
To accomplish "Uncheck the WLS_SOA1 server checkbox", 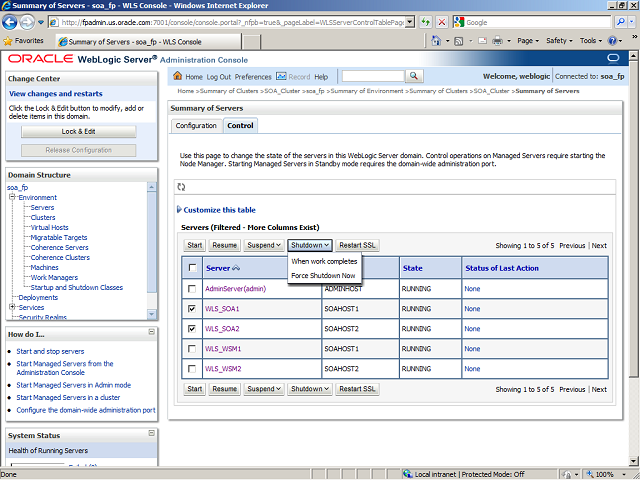I will point(192,309).
